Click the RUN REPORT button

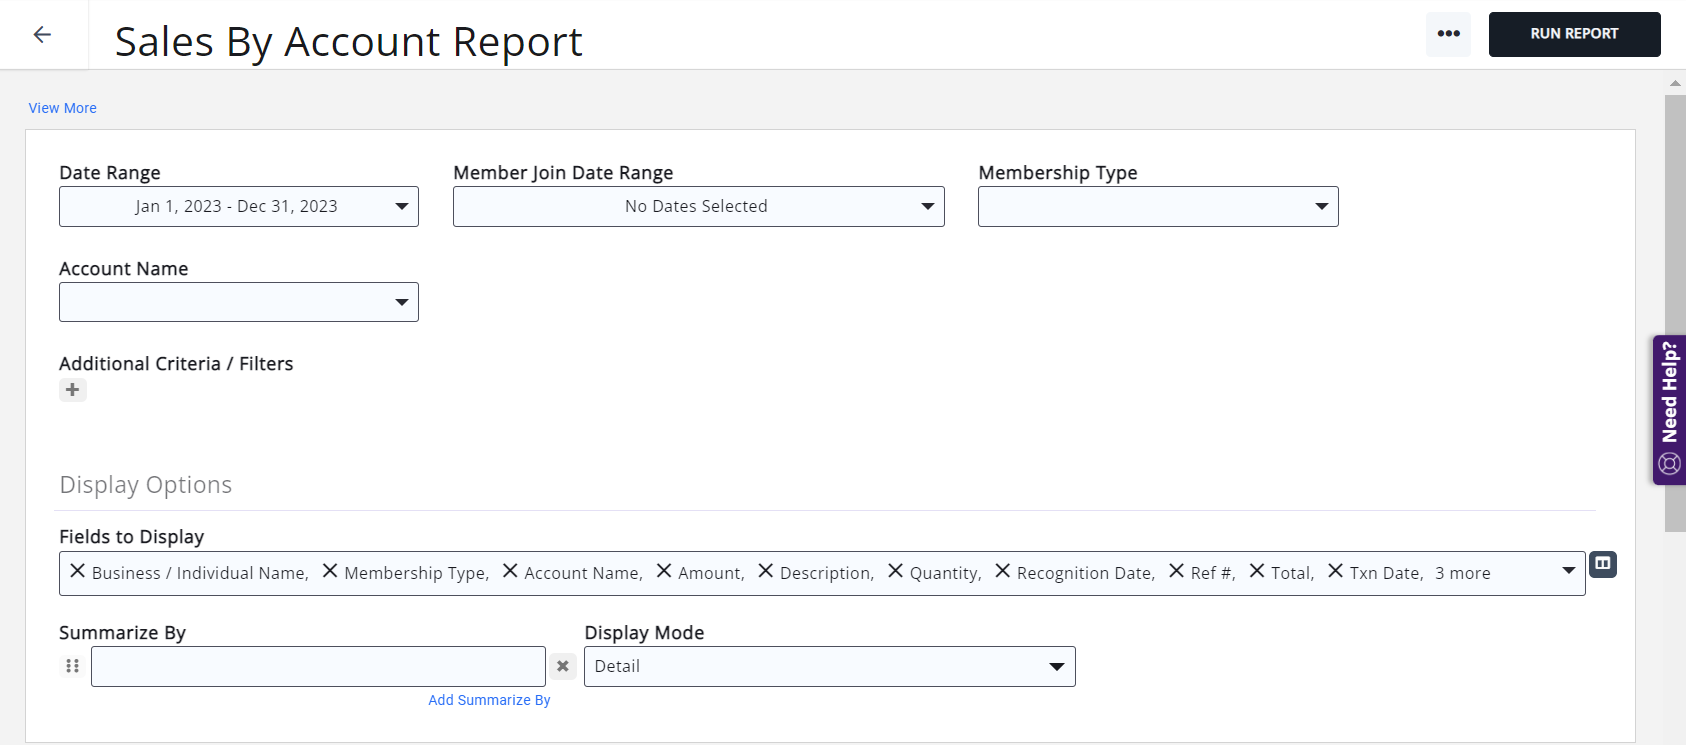point(1574,34)
